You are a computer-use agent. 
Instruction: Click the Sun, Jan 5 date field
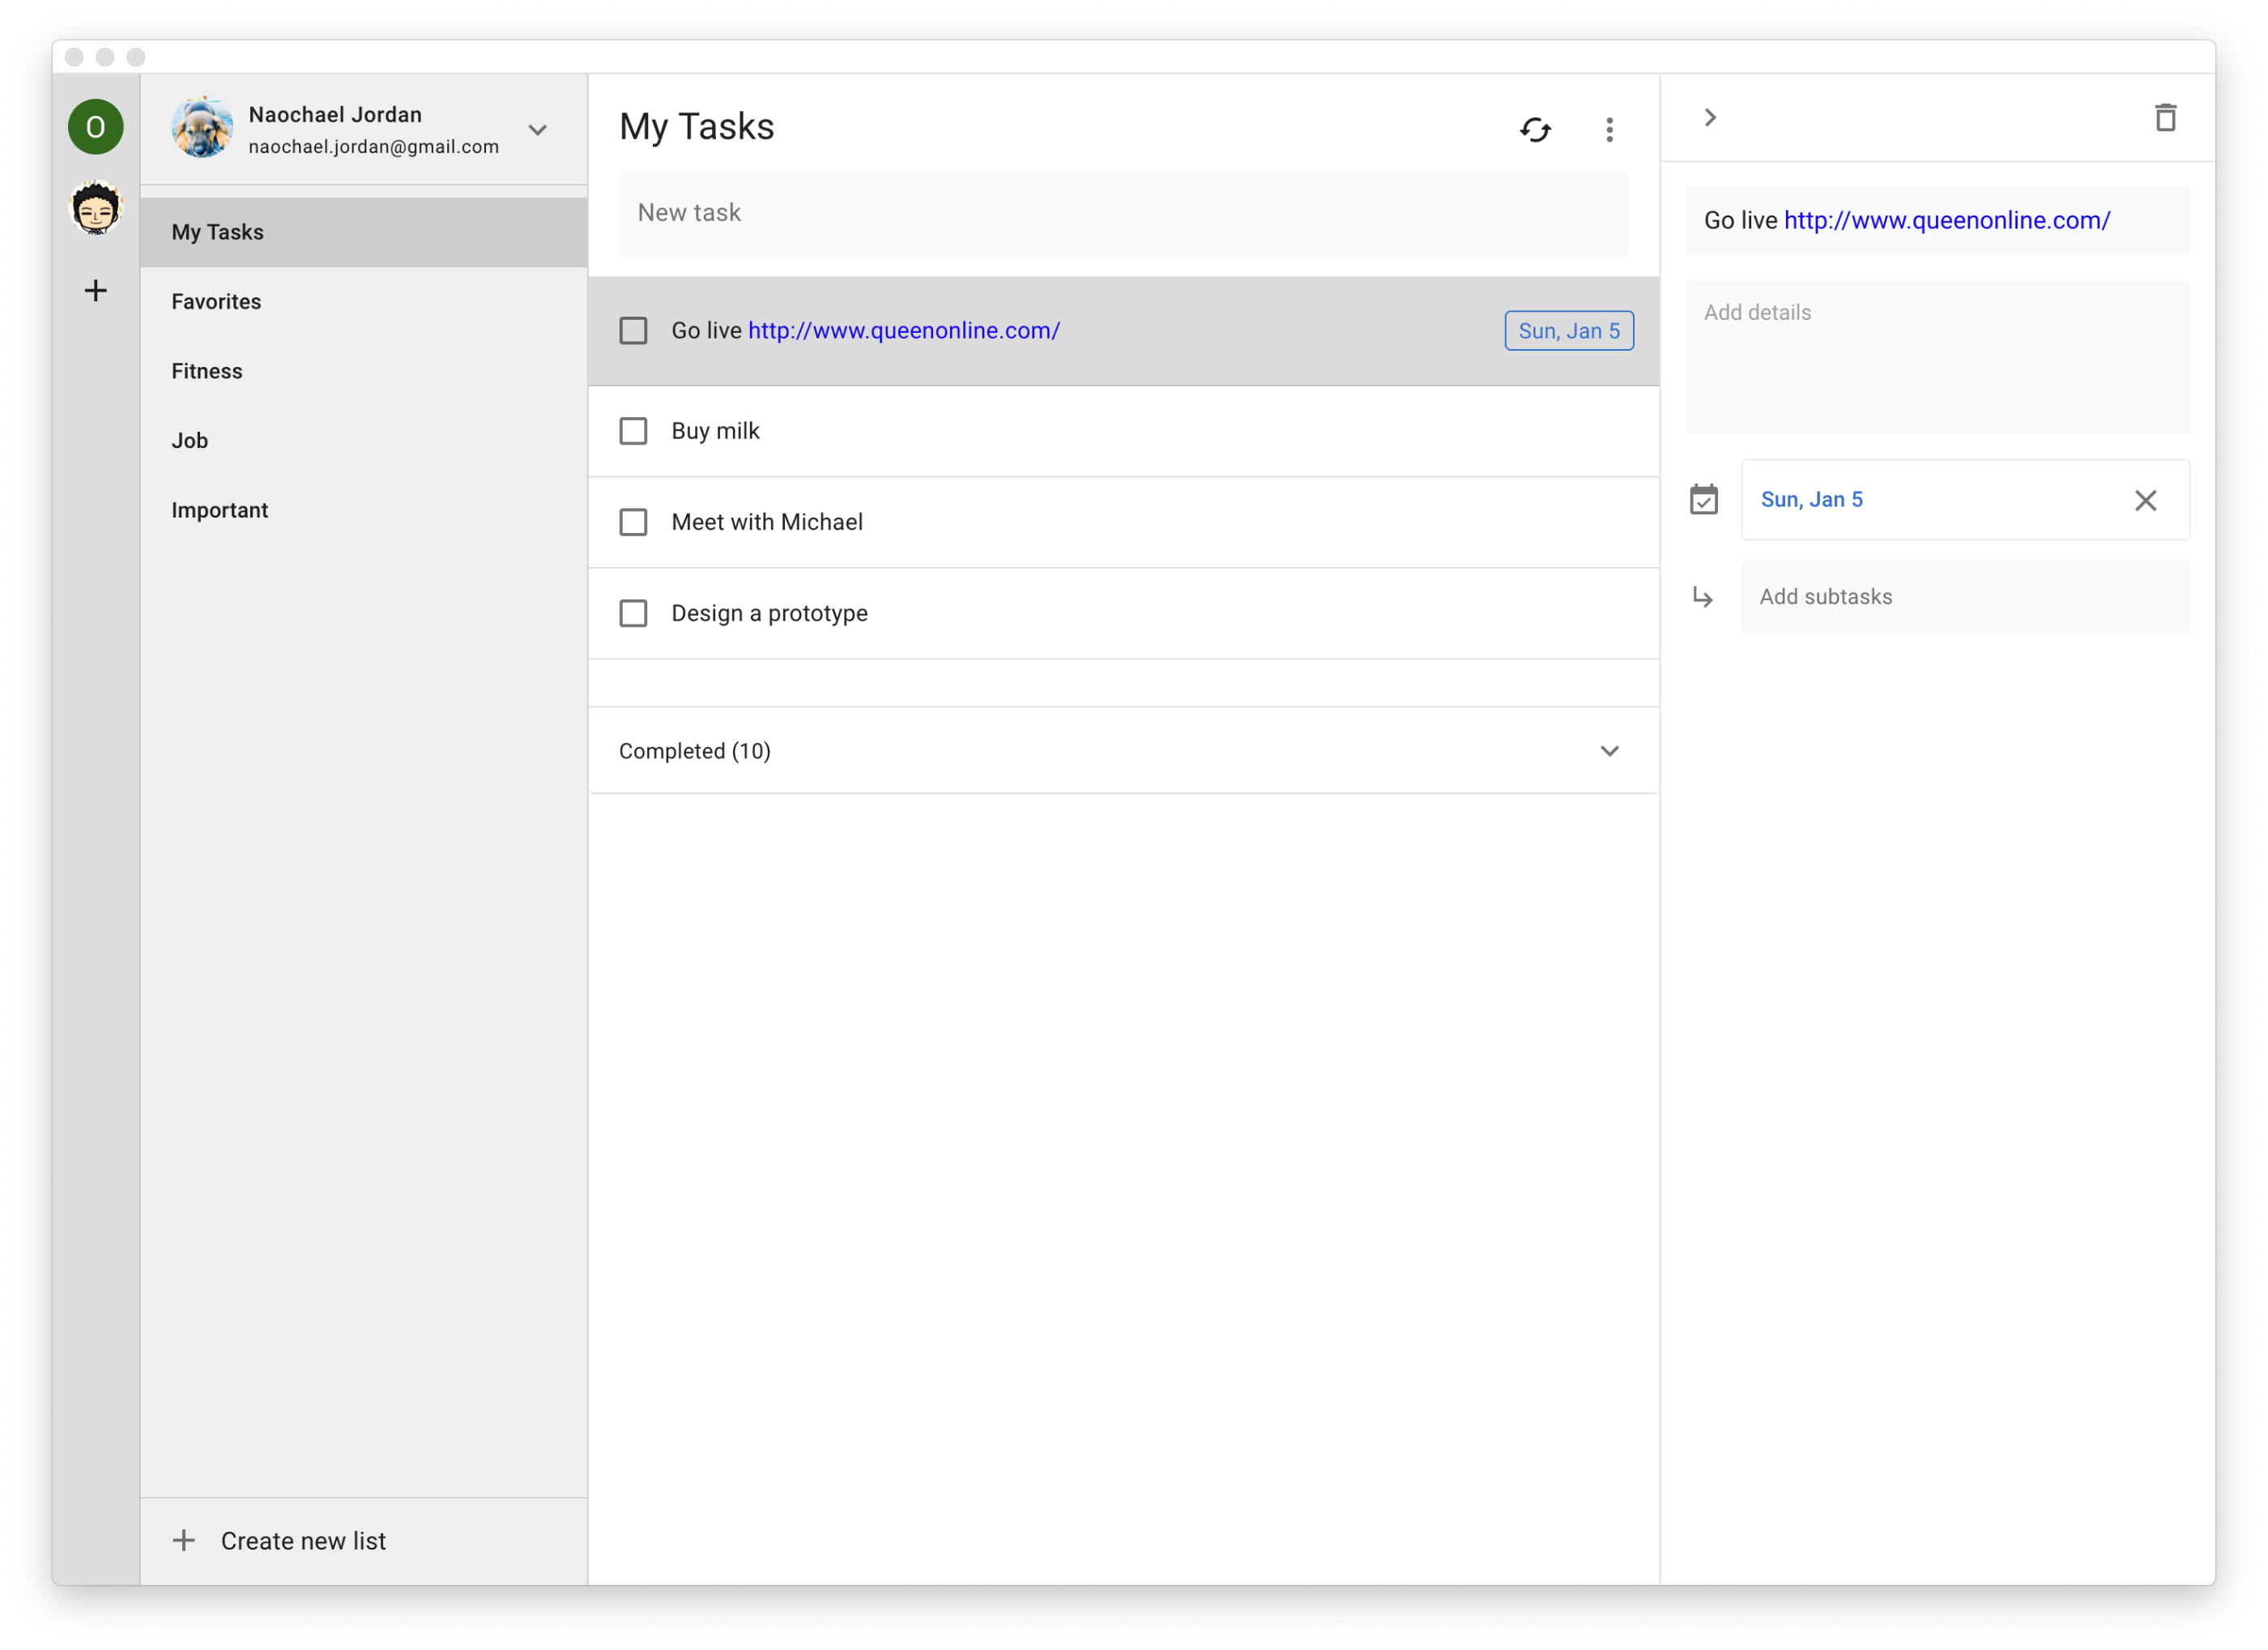pos(1965,500)
